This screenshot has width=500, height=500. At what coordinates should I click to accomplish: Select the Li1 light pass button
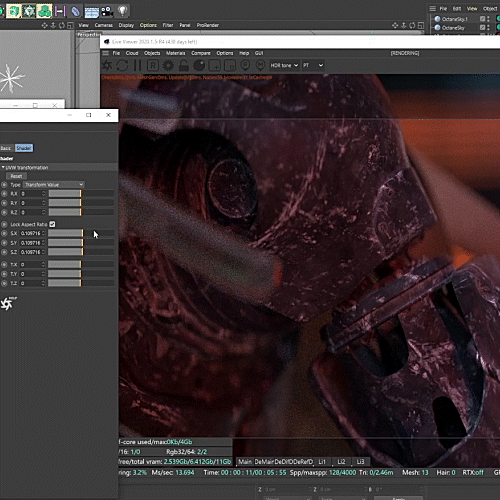[x=322, y=462]
